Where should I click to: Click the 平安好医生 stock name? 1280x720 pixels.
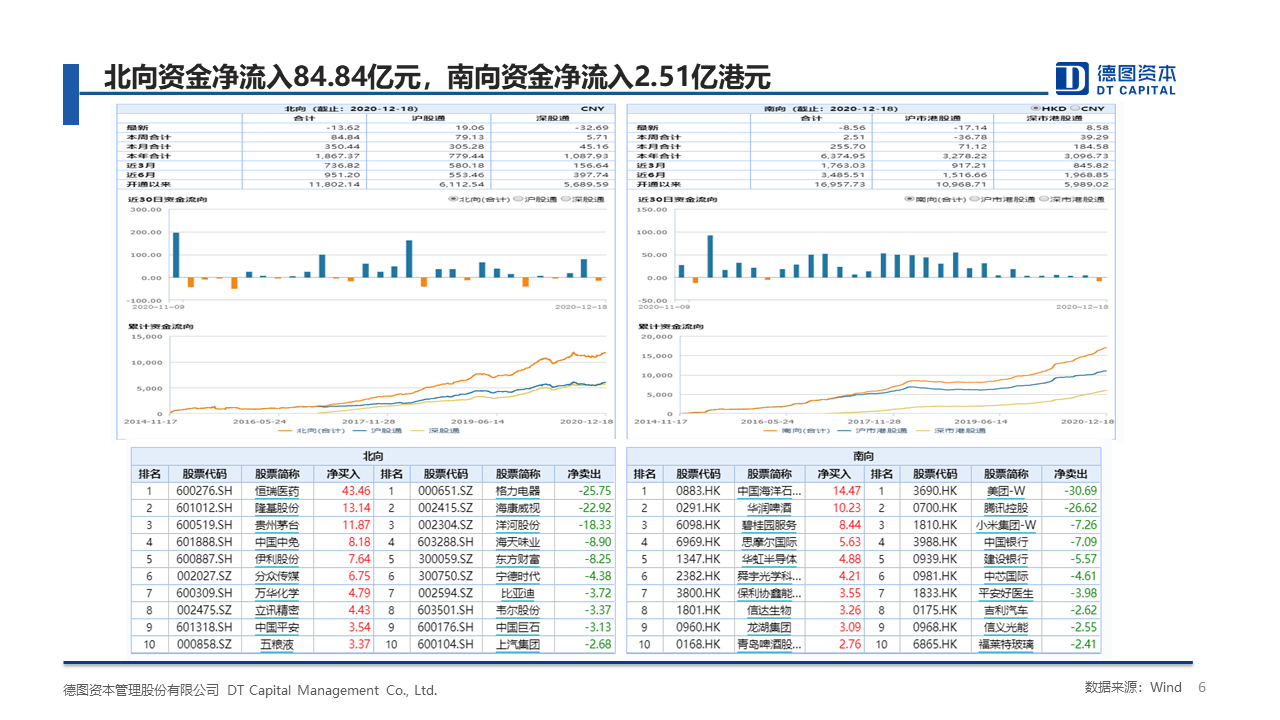[x=1007, y=593]
